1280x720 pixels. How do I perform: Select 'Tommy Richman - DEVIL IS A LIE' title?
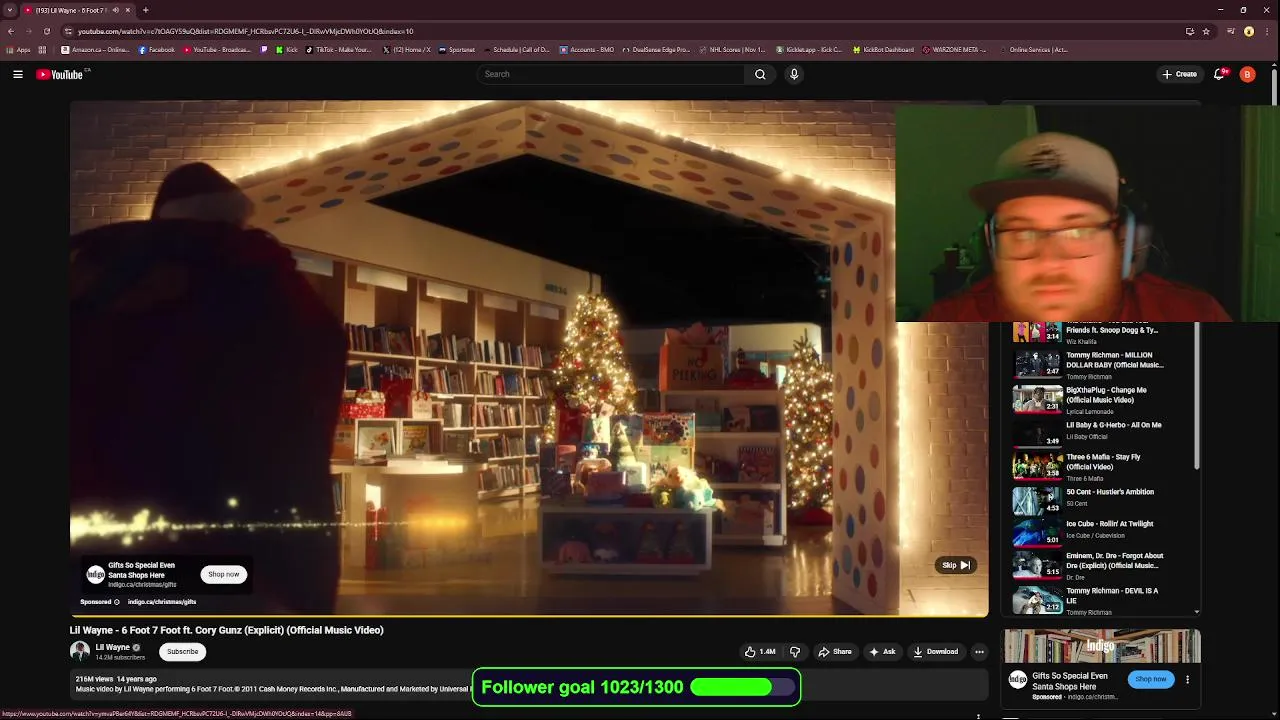(x=1112, y=595)
